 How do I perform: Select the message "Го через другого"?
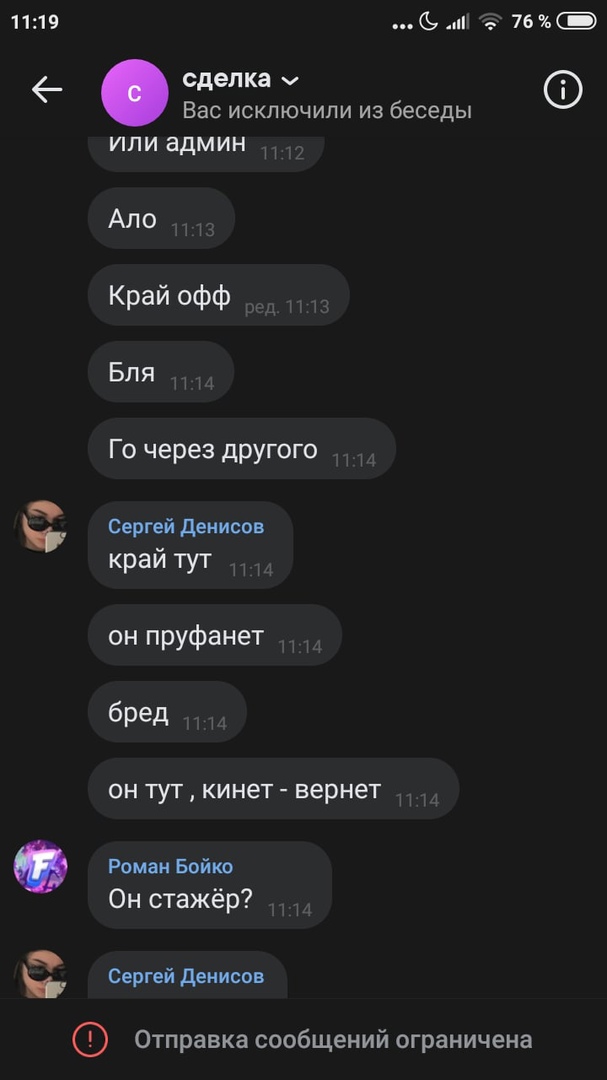[242, 448]
